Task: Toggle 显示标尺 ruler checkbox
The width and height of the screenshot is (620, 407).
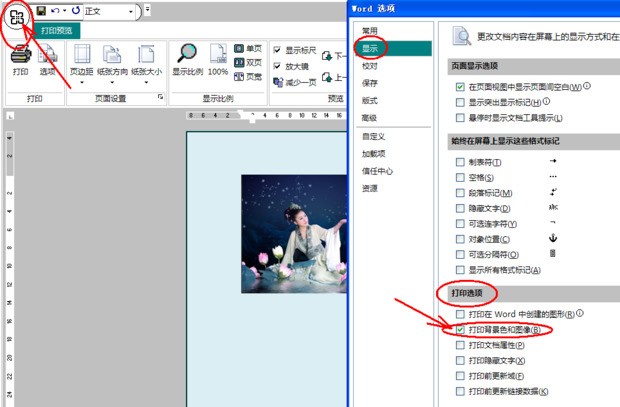Action: (x=277, y=50)
